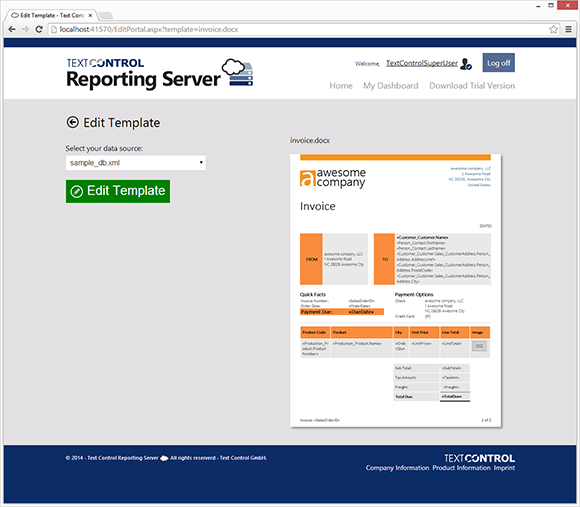This screenshot has width=580, height=507.
Task: Open the Chrome hamburger menu
Action: (569, 29)
